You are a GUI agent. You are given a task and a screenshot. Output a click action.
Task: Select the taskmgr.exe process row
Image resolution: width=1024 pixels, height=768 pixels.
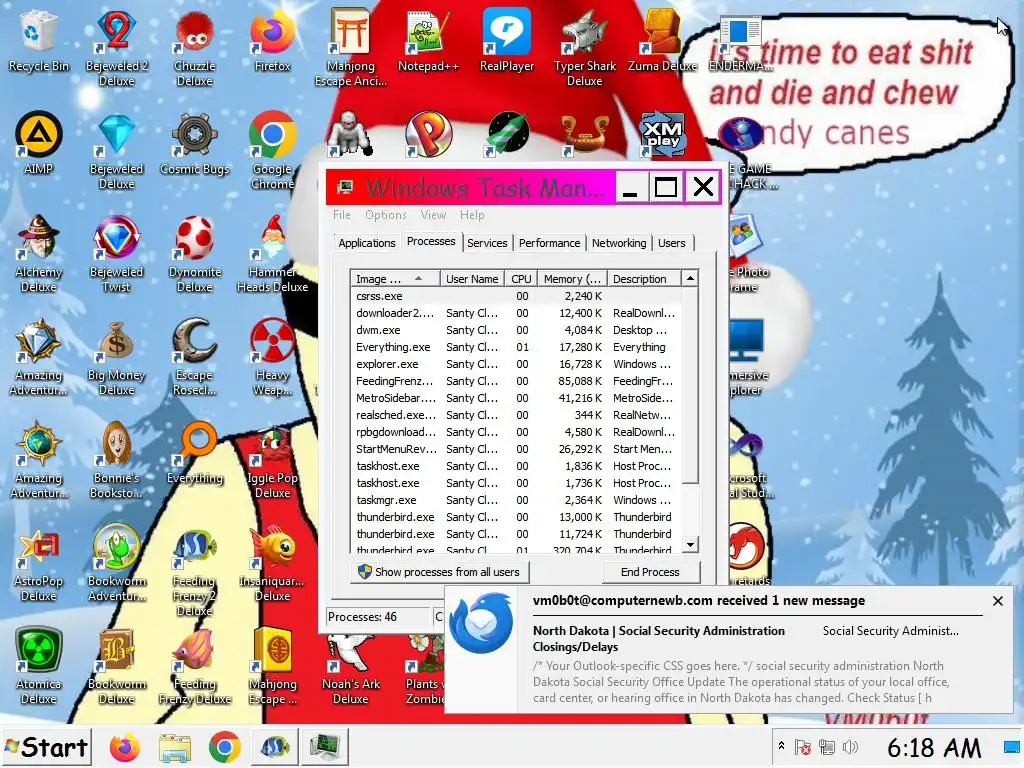click(x=516, y=500)
